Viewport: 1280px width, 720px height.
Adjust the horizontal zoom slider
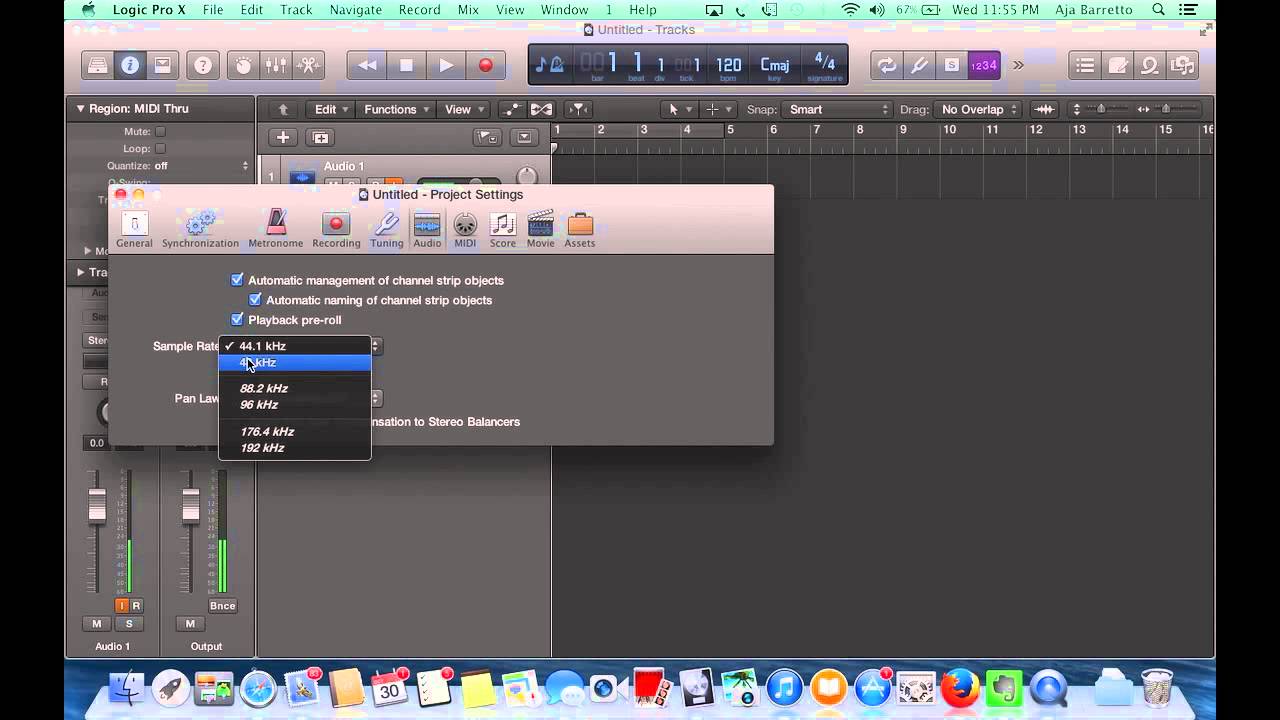coord(1167,109)
